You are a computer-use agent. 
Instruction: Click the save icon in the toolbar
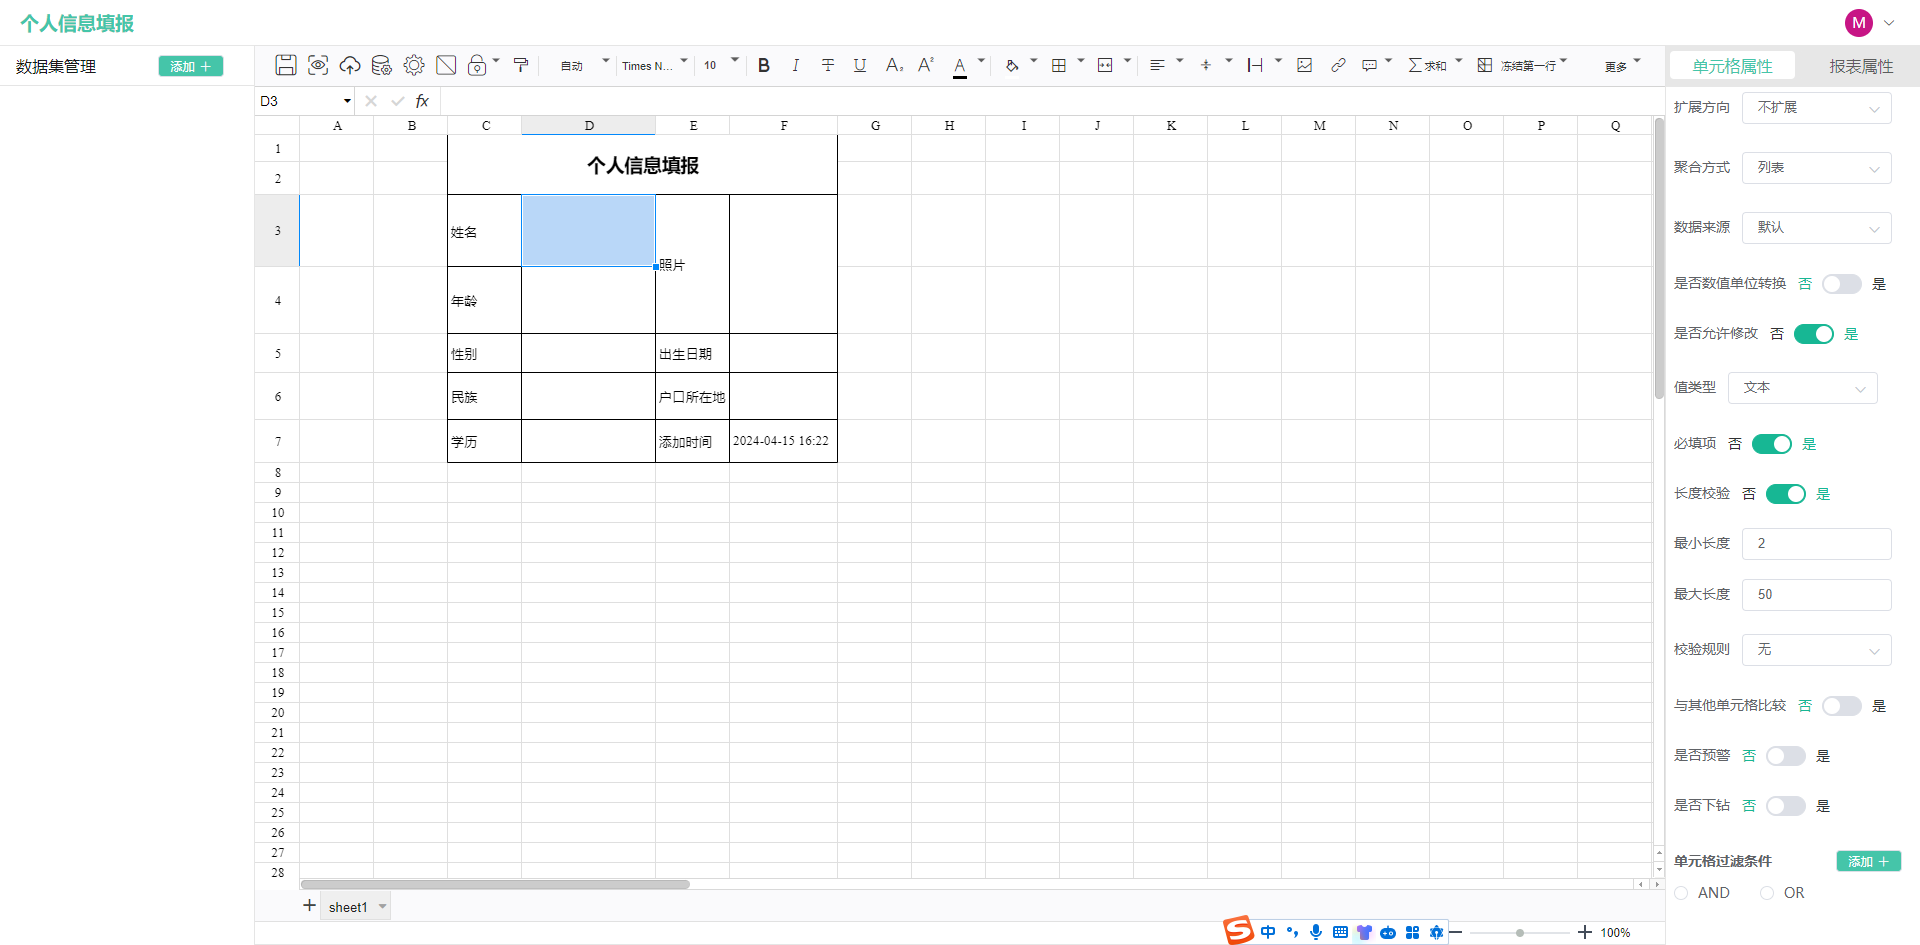click(286, 65)
